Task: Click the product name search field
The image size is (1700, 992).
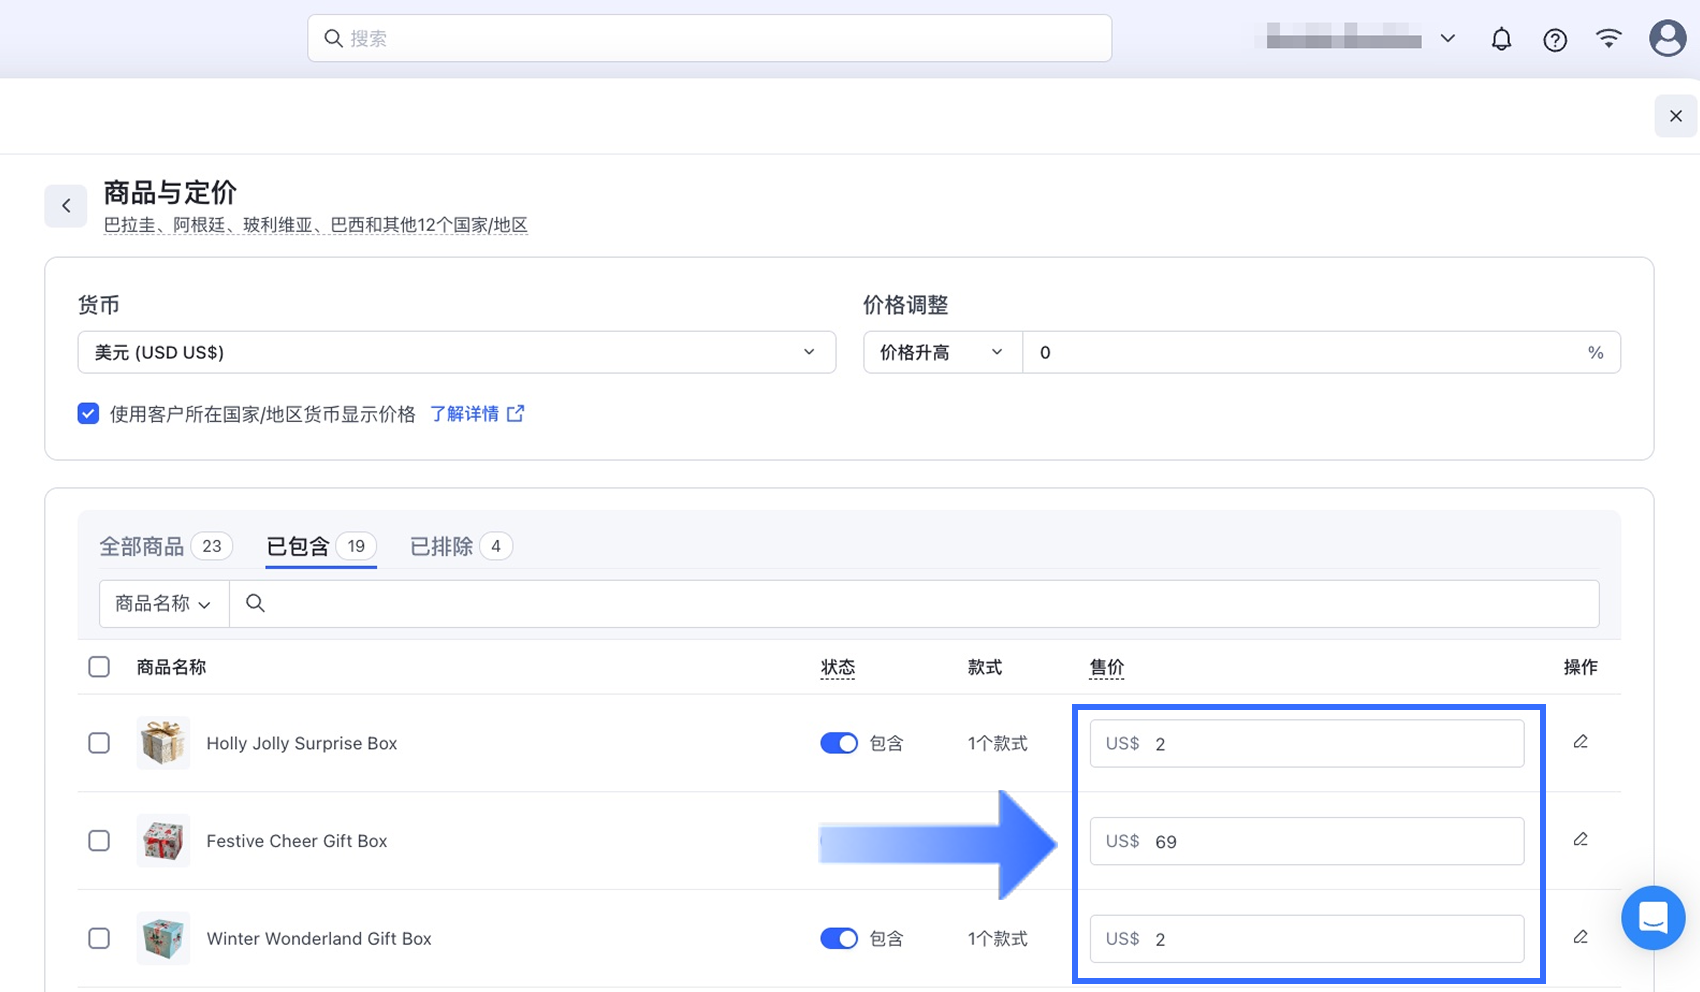Action: 914,604
